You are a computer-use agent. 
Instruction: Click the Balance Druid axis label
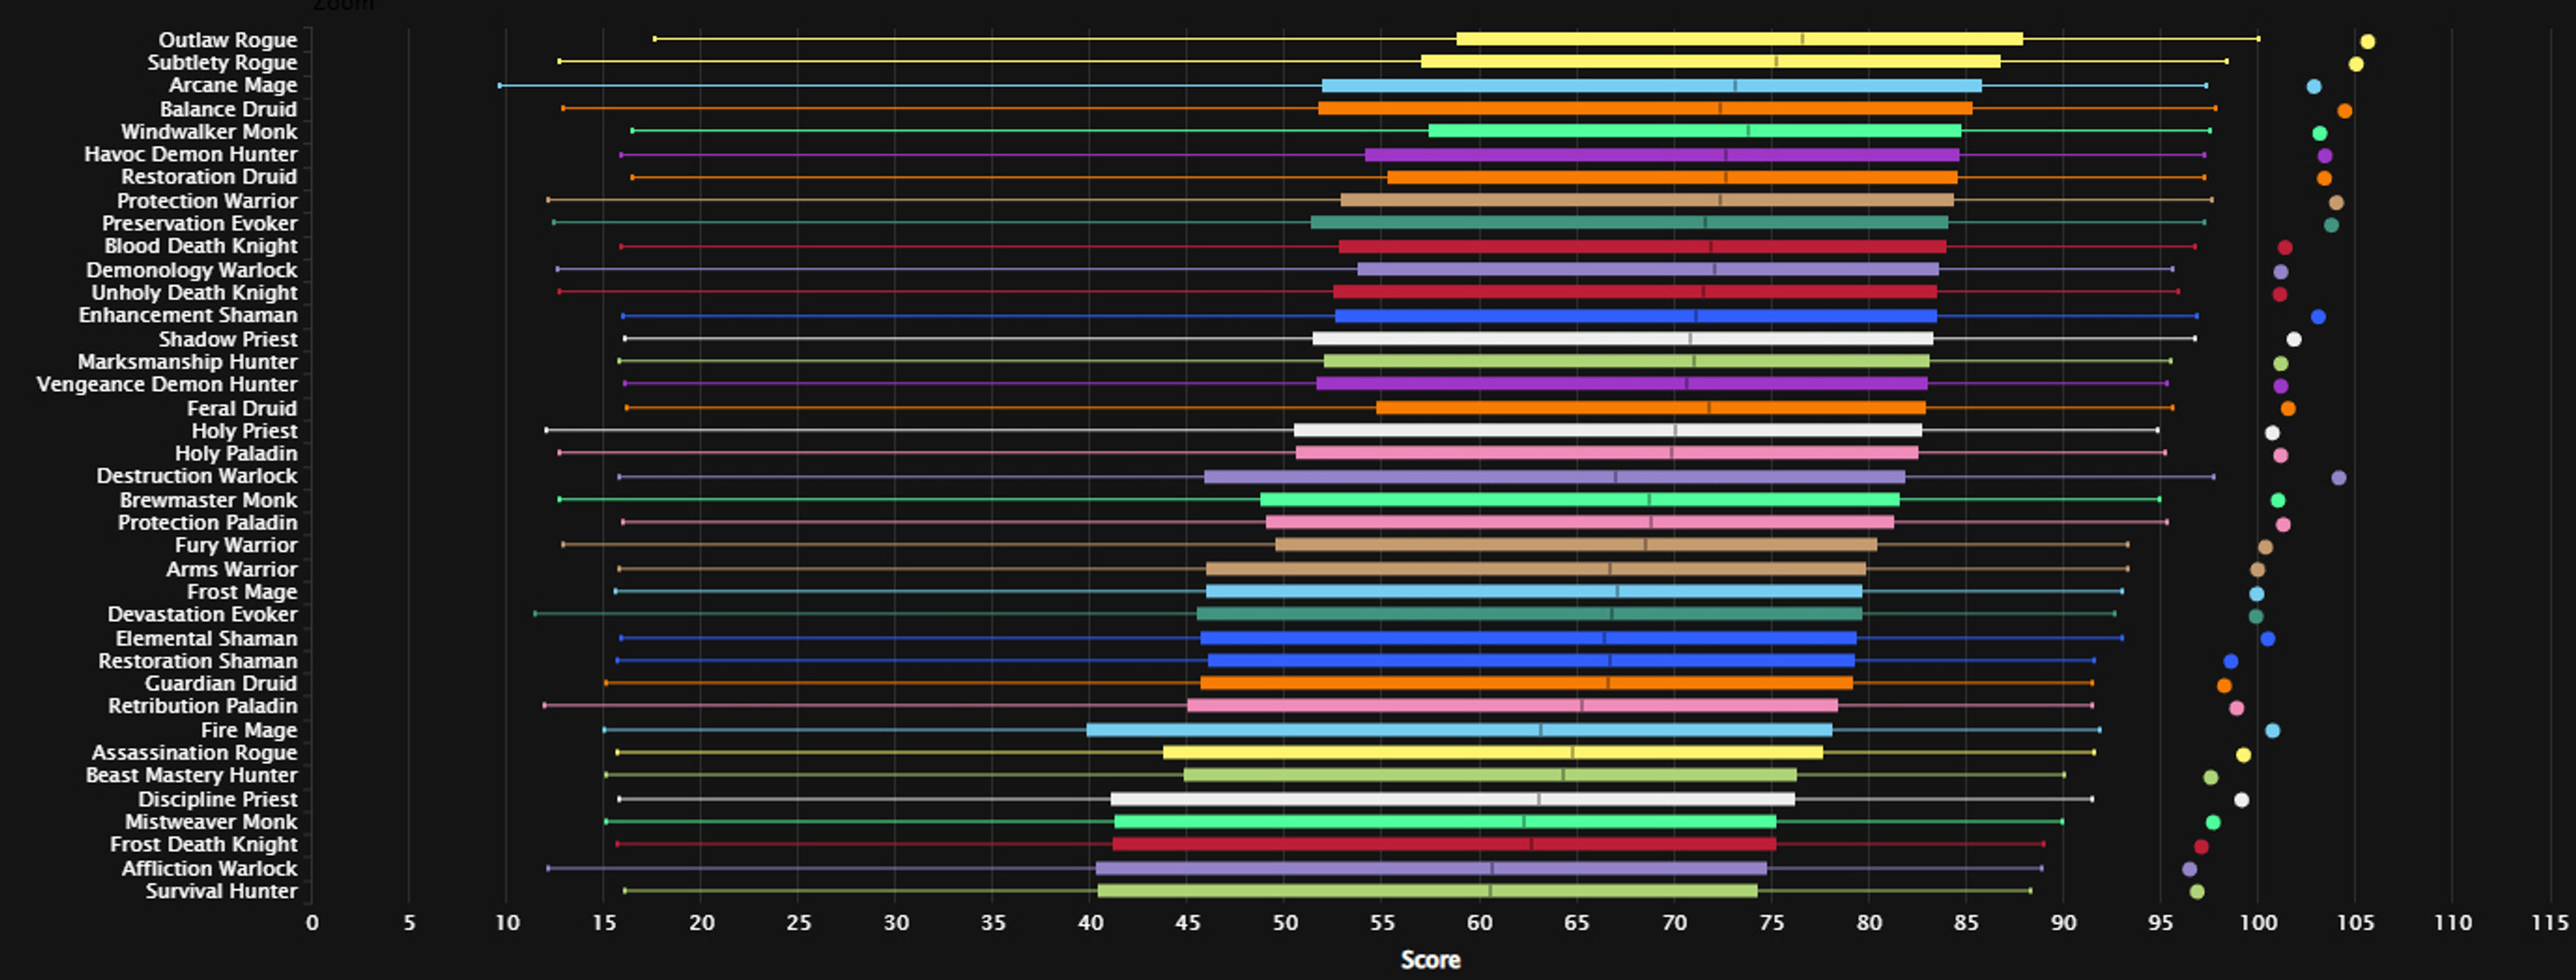point(228,109)
